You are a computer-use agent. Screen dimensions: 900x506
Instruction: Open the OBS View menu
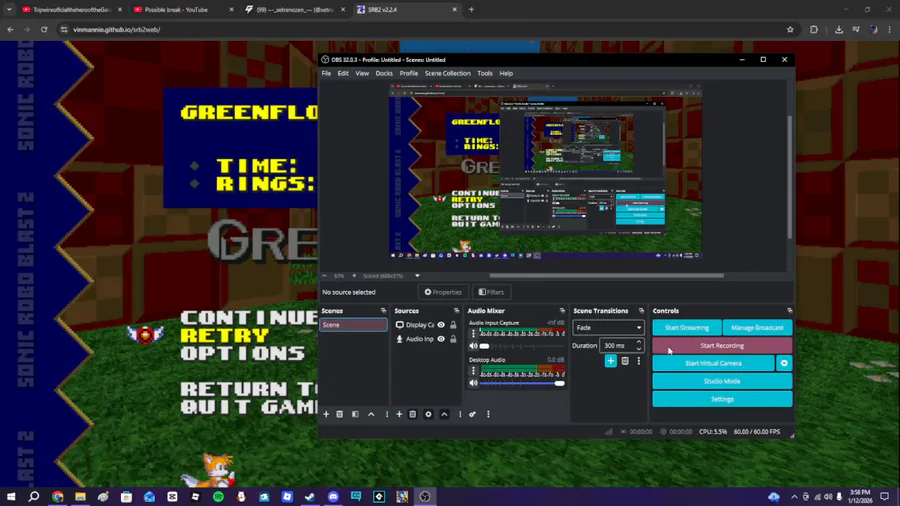[x=362, y=73]
